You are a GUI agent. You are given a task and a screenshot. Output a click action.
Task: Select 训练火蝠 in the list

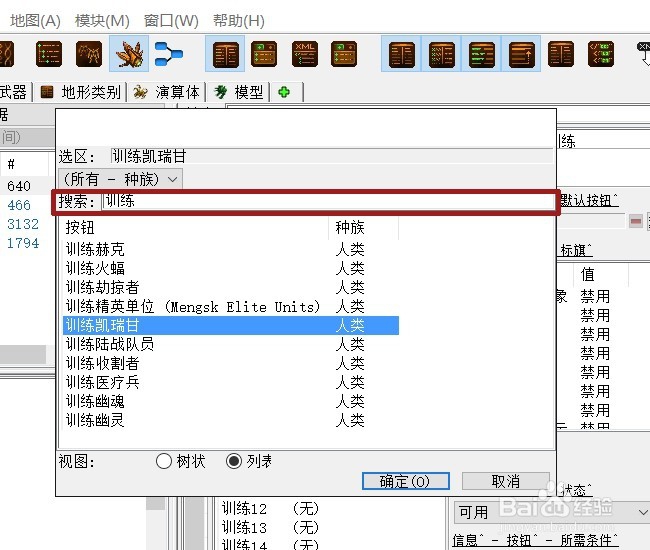(230, 268)
